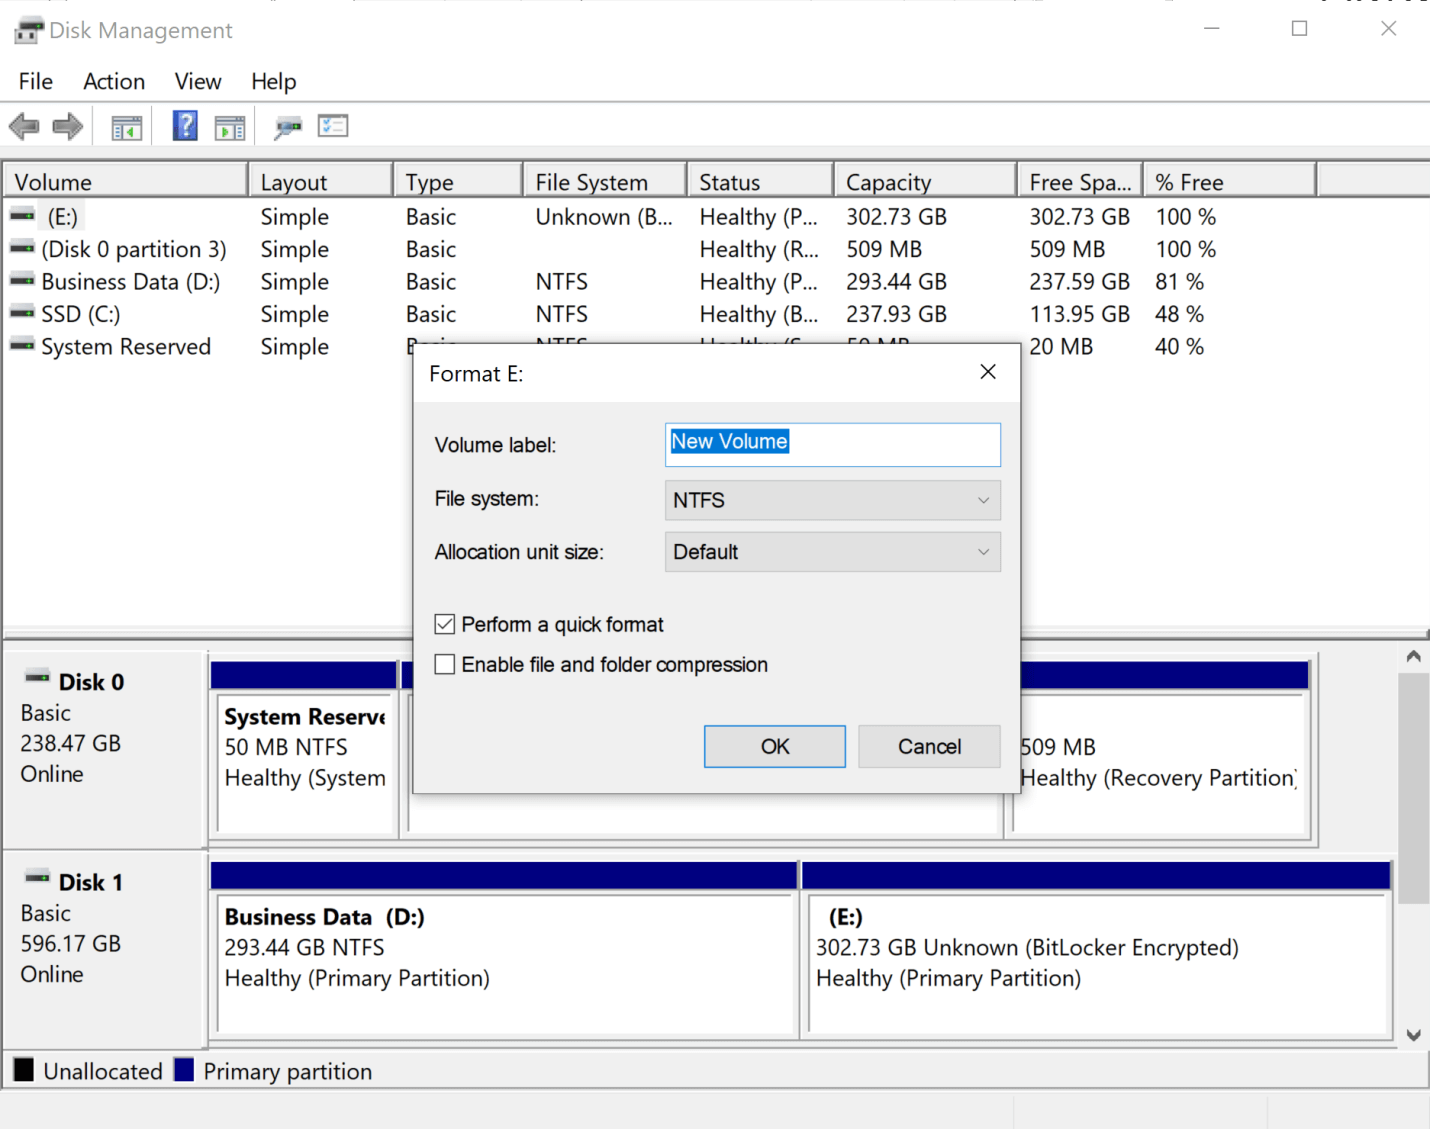Enable file and folder compression
This screenshot has height=1129, width=1430.
tap(444, 664)
